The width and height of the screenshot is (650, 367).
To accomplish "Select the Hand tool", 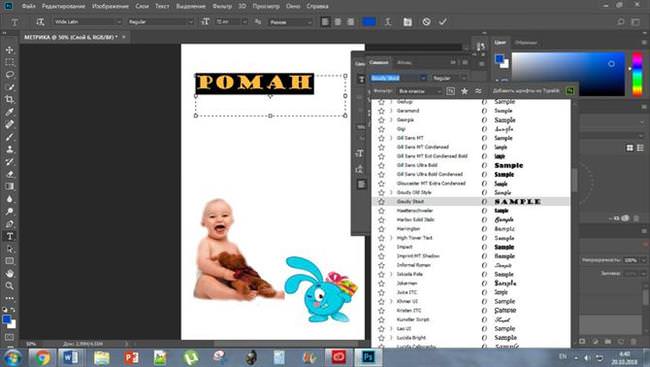I will (x=10, y=273).
